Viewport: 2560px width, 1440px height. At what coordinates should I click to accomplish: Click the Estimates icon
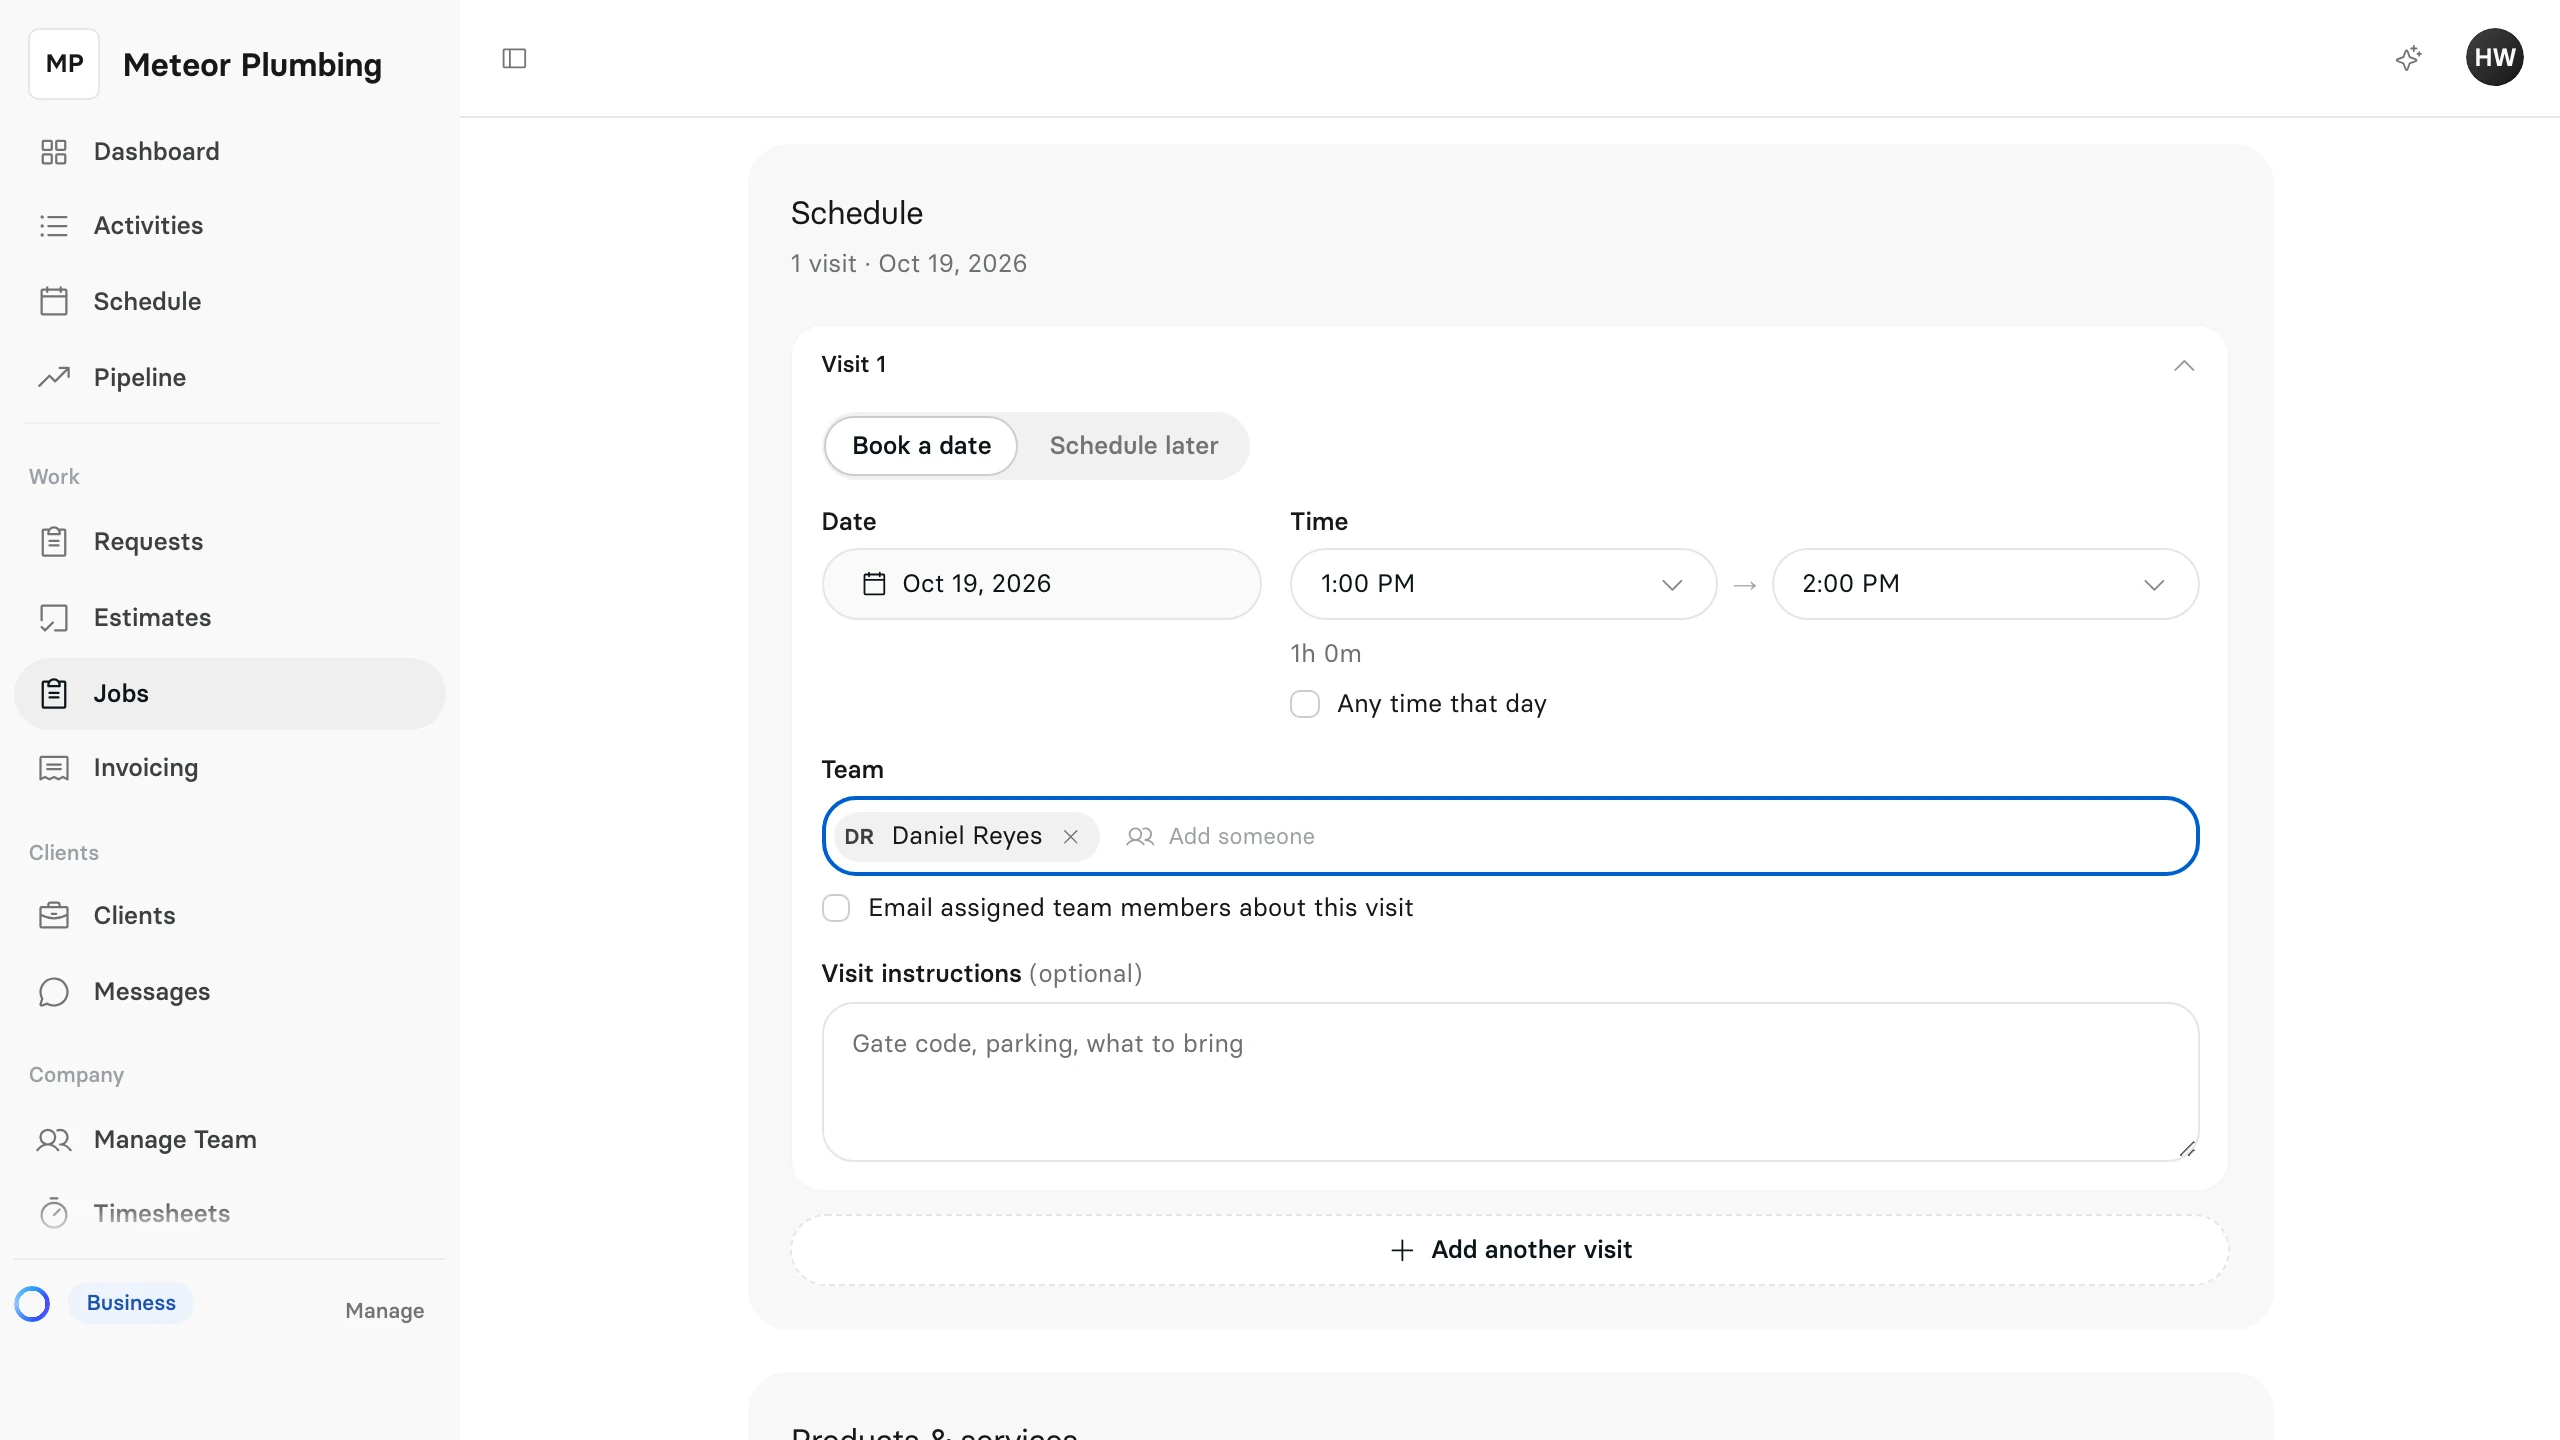click(54, 618)
